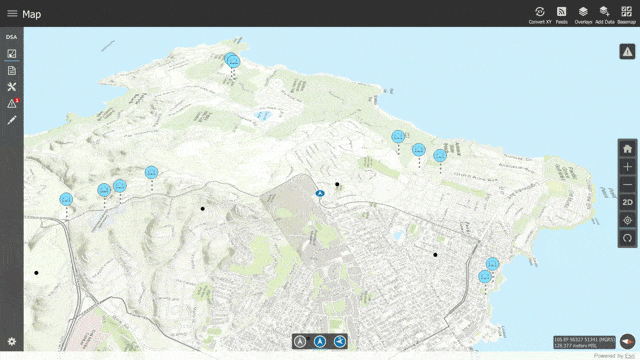This screenshot has height=360, width=640.
Task: Open the Feeds panel
Action: (562, 15)
